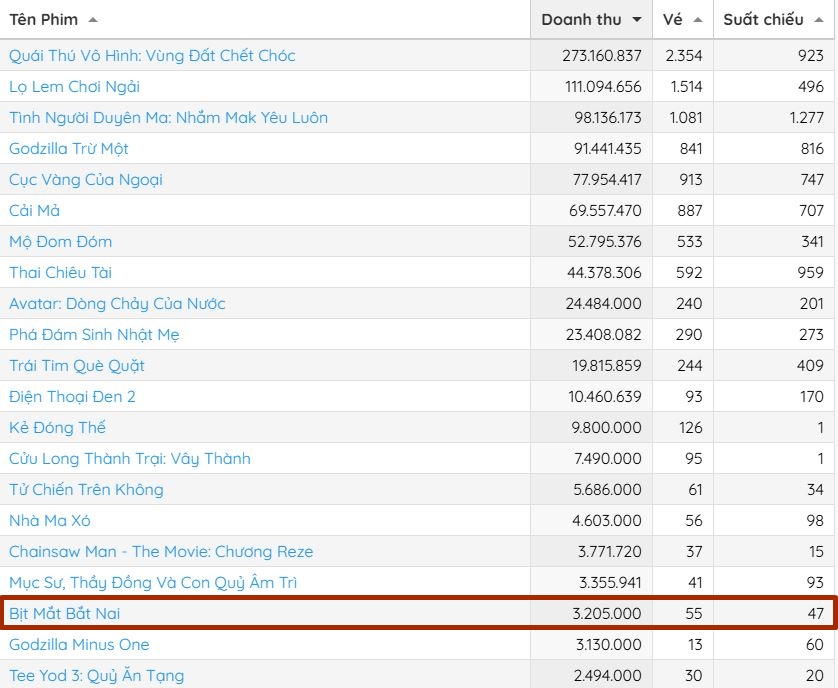Click the sort arrow beside Tên Phim

pos(93,20)
